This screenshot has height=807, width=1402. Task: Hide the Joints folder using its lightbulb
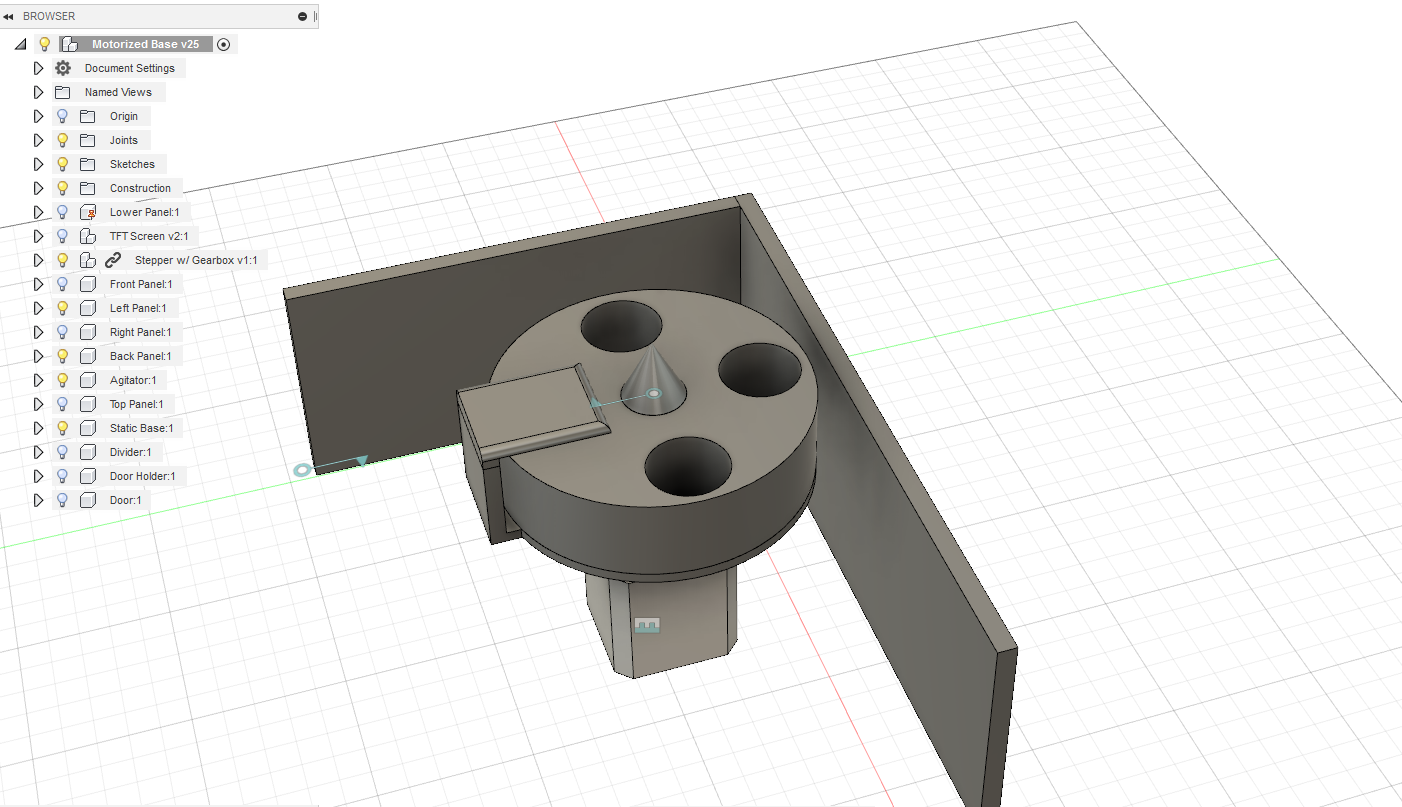coord(62,140)
